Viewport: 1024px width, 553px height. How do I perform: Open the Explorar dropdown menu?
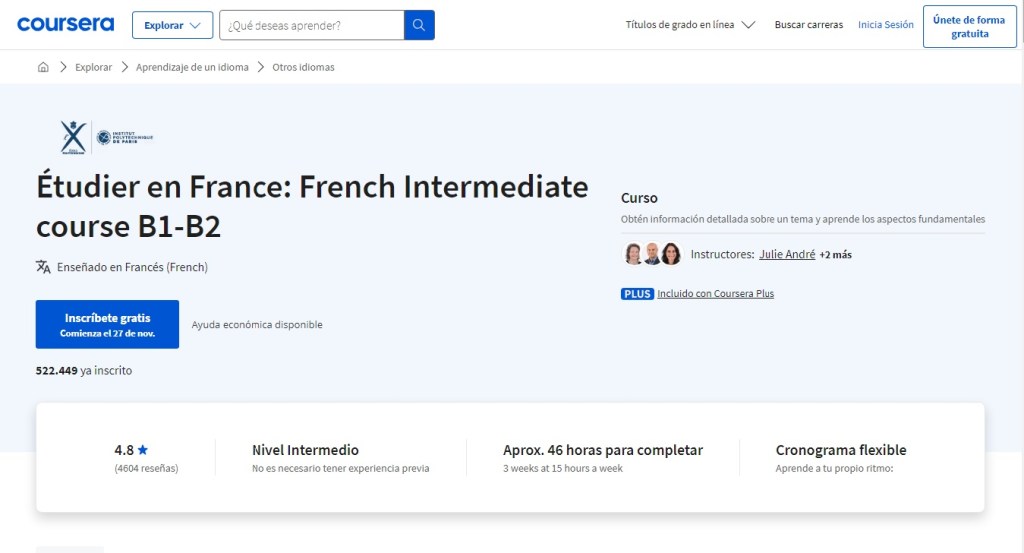point(172,25)
